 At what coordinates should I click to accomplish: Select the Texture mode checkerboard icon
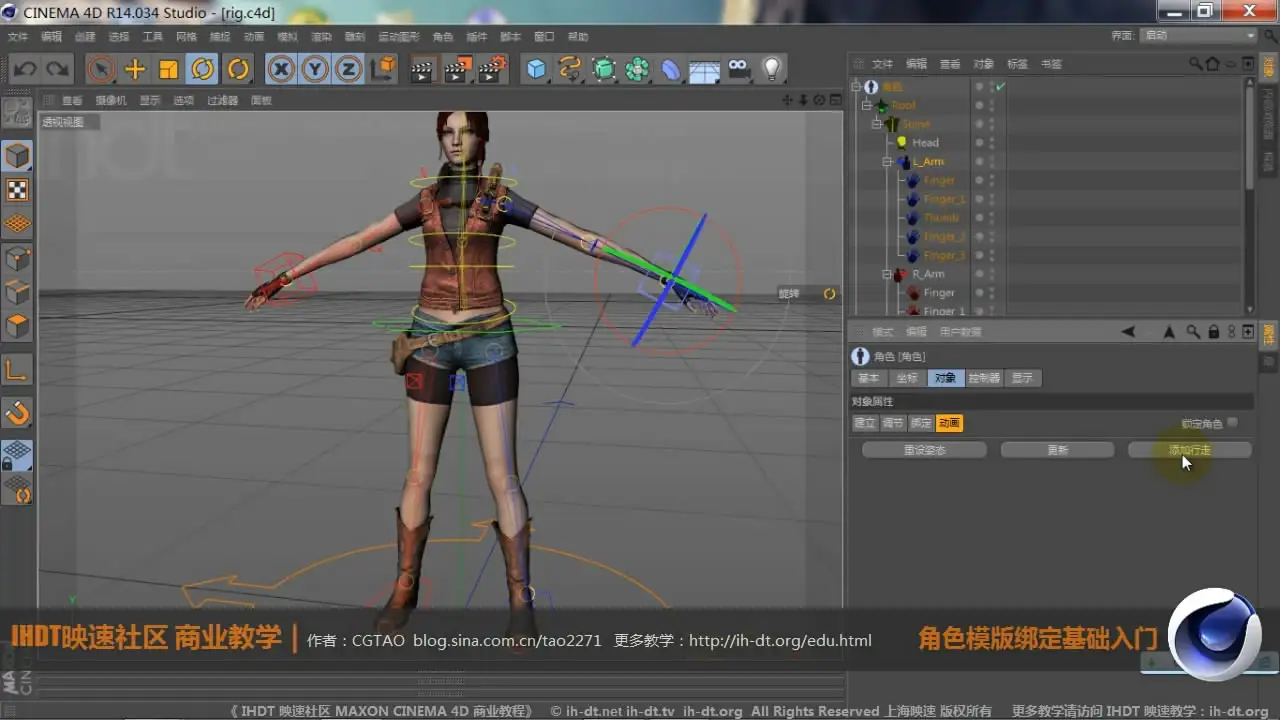pos(17,190)
